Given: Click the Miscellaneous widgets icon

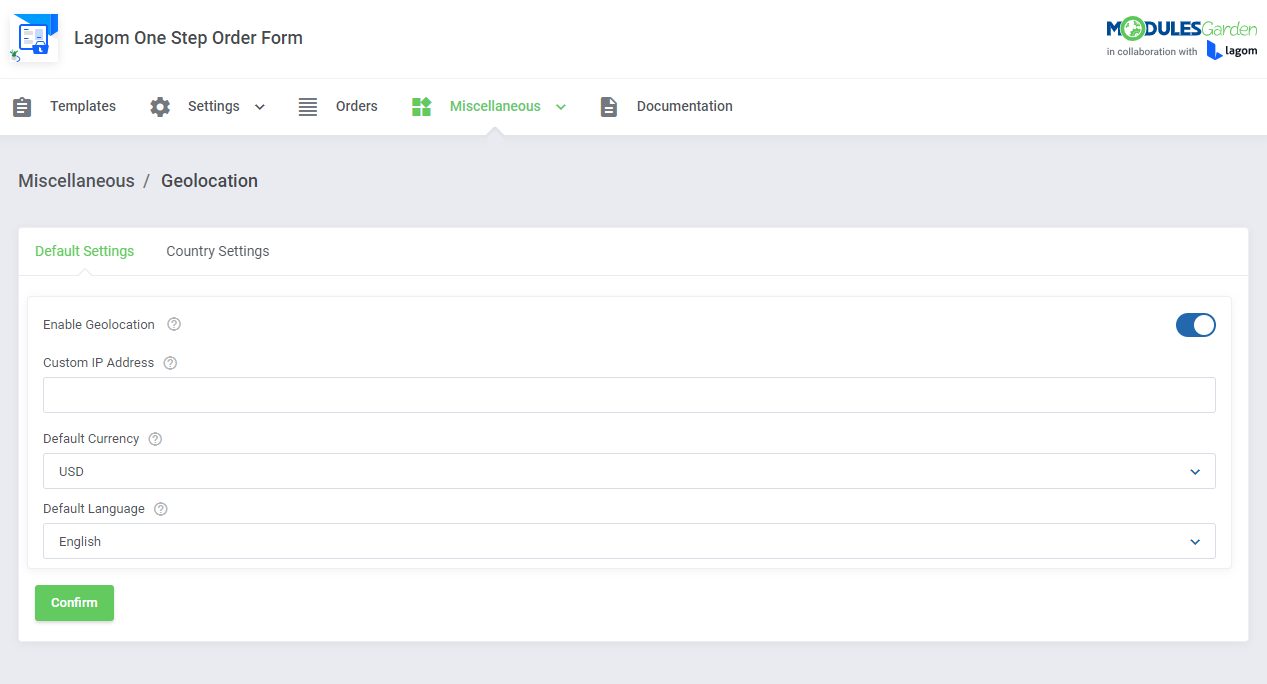Looking at the screenshot, I should (x=421, y=107).
